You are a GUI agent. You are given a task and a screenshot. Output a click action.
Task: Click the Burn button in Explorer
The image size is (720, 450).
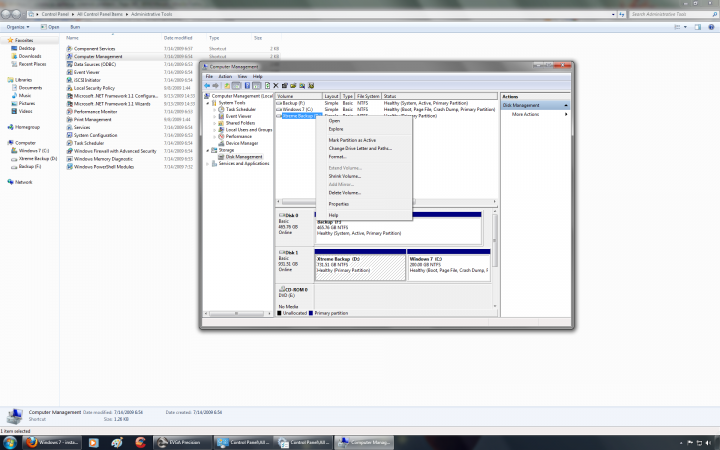[75, 27]
